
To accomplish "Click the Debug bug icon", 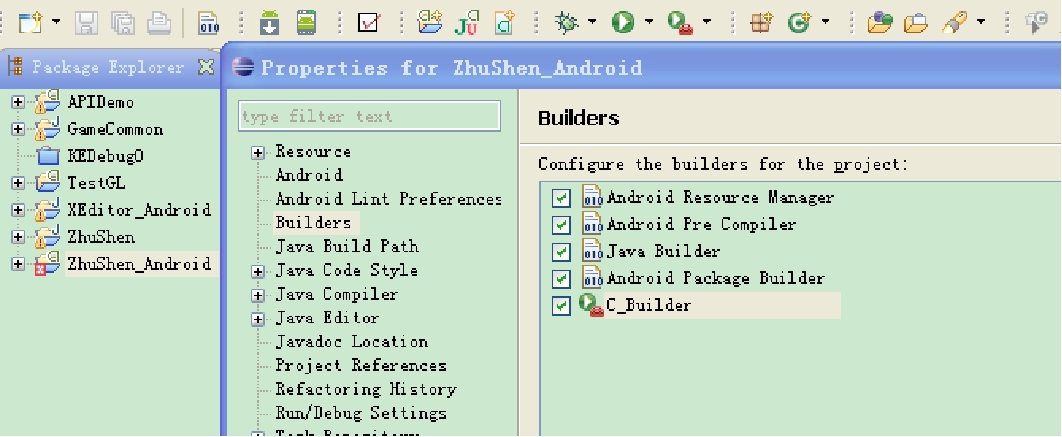I will (566, 24).
